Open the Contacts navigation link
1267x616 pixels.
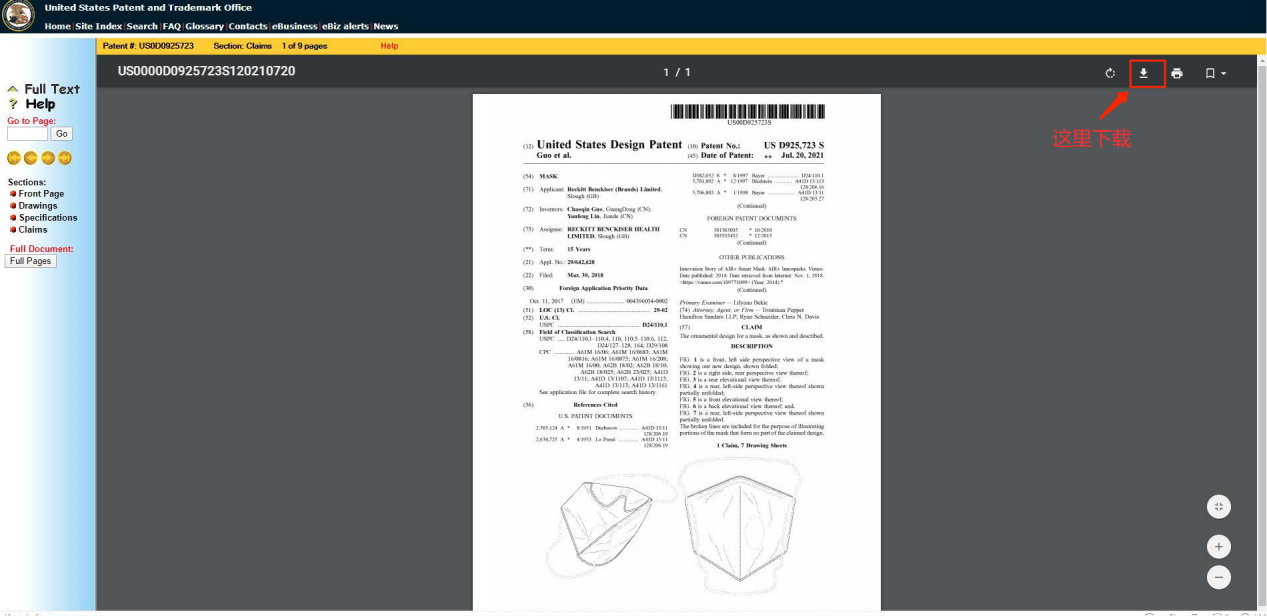[x=248, y=26]
